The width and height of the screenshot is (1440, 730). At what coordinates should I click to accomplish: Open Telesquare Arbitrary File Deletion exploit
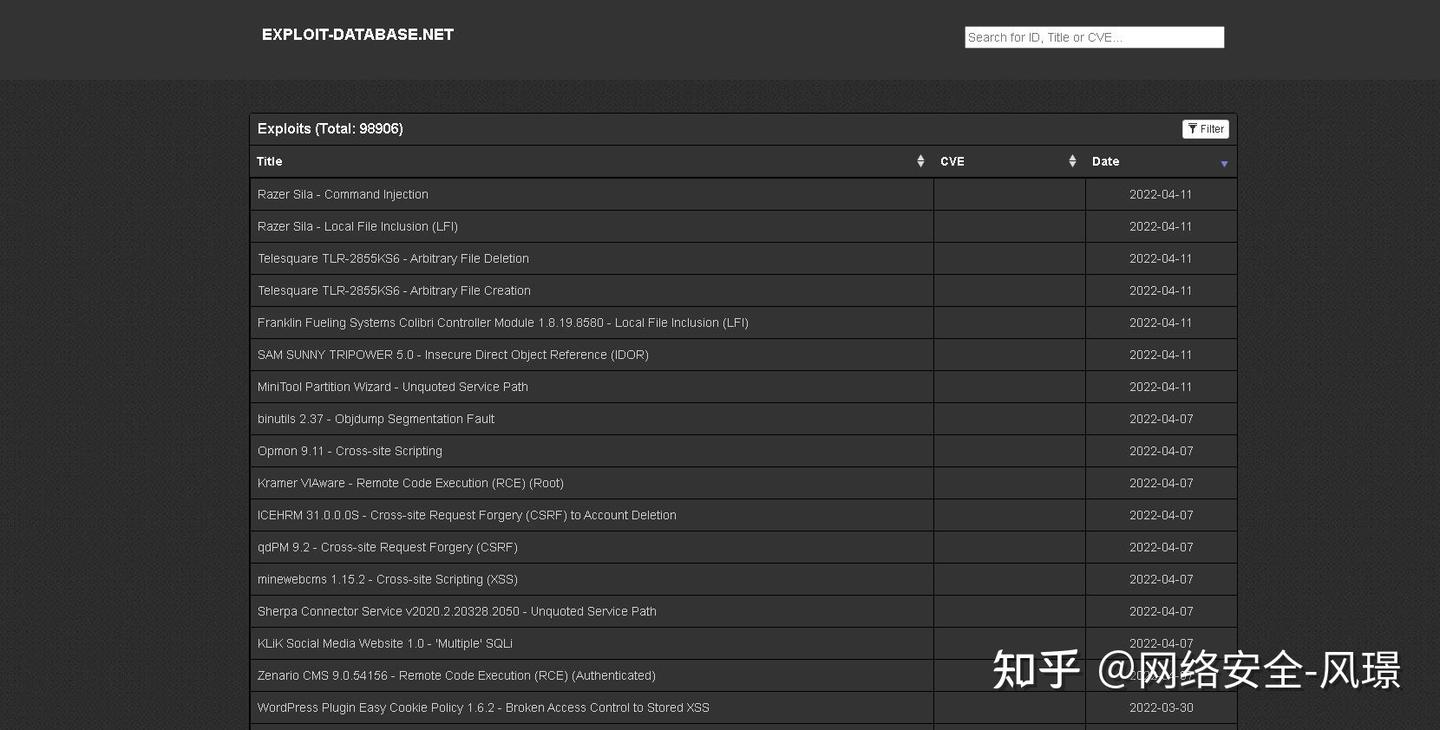[x=392, y=258]
